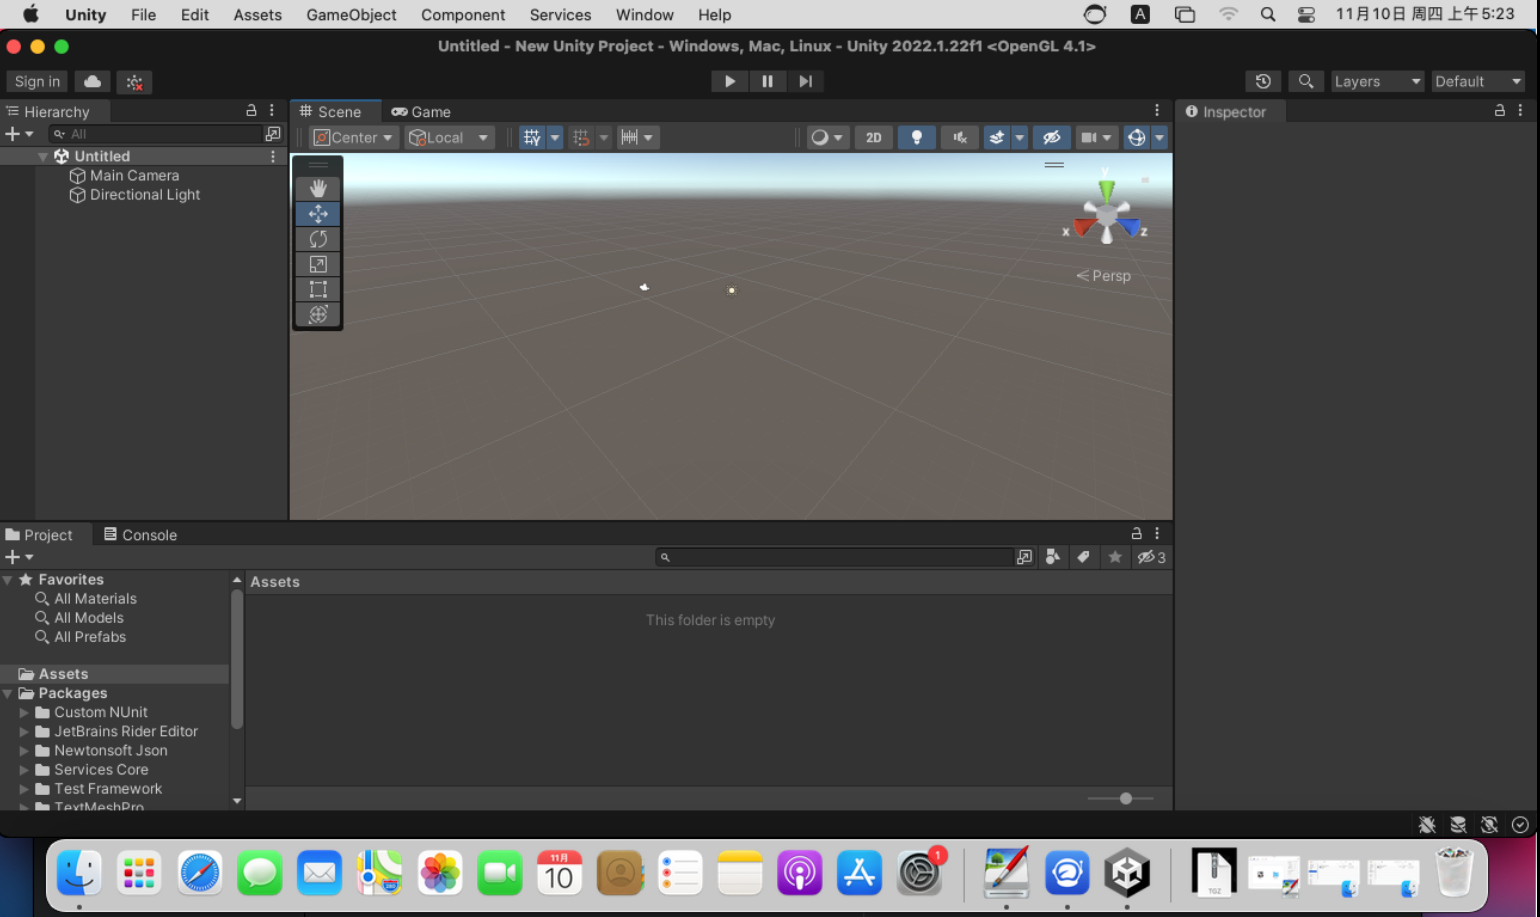
Task: Open Search by Type in Project panel
Action: [x=1052, y=557]
